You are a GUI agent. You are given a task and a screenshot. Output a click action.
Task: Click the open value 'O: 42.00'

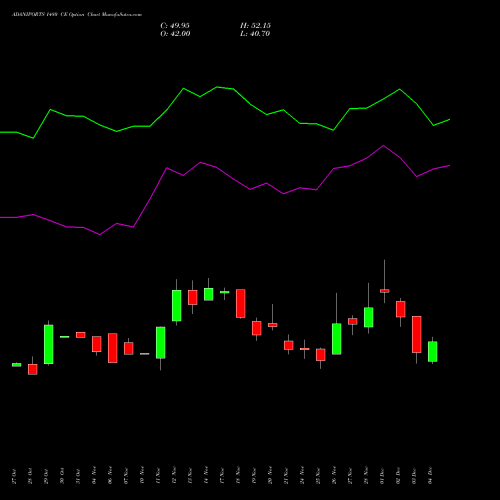[x=175, y=34]
